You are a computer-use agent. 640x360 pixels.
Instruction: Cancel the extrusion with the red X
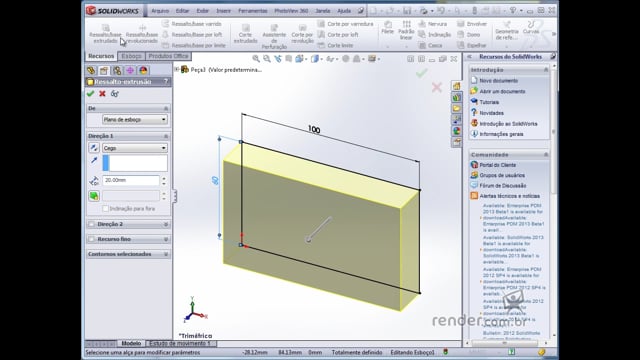click(x=102, y=93)
